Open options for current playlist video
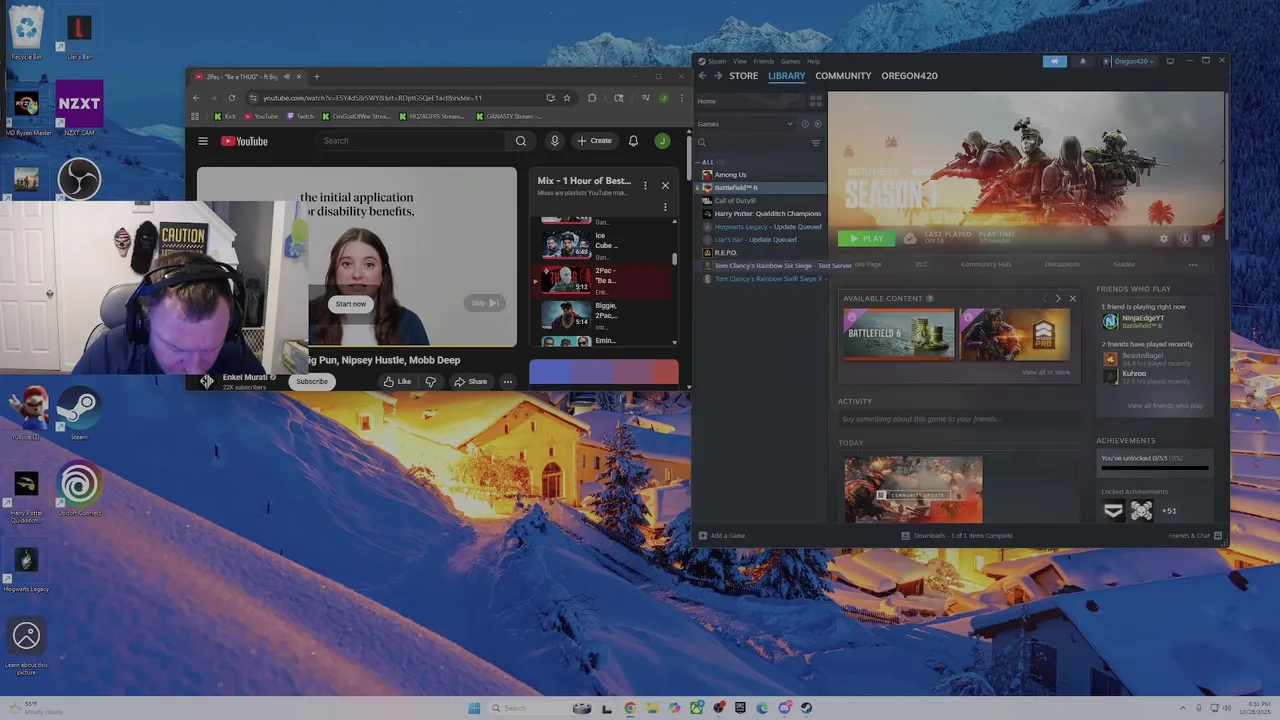The height and width of the screenshot is (720, 1280). click(665, 208)
